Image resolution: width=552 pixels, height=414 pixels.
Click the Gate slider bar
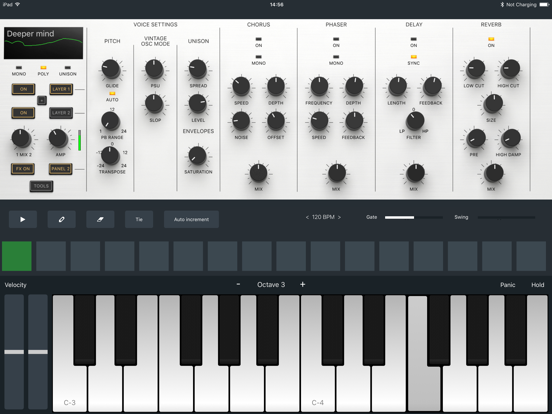click(414, 218)
